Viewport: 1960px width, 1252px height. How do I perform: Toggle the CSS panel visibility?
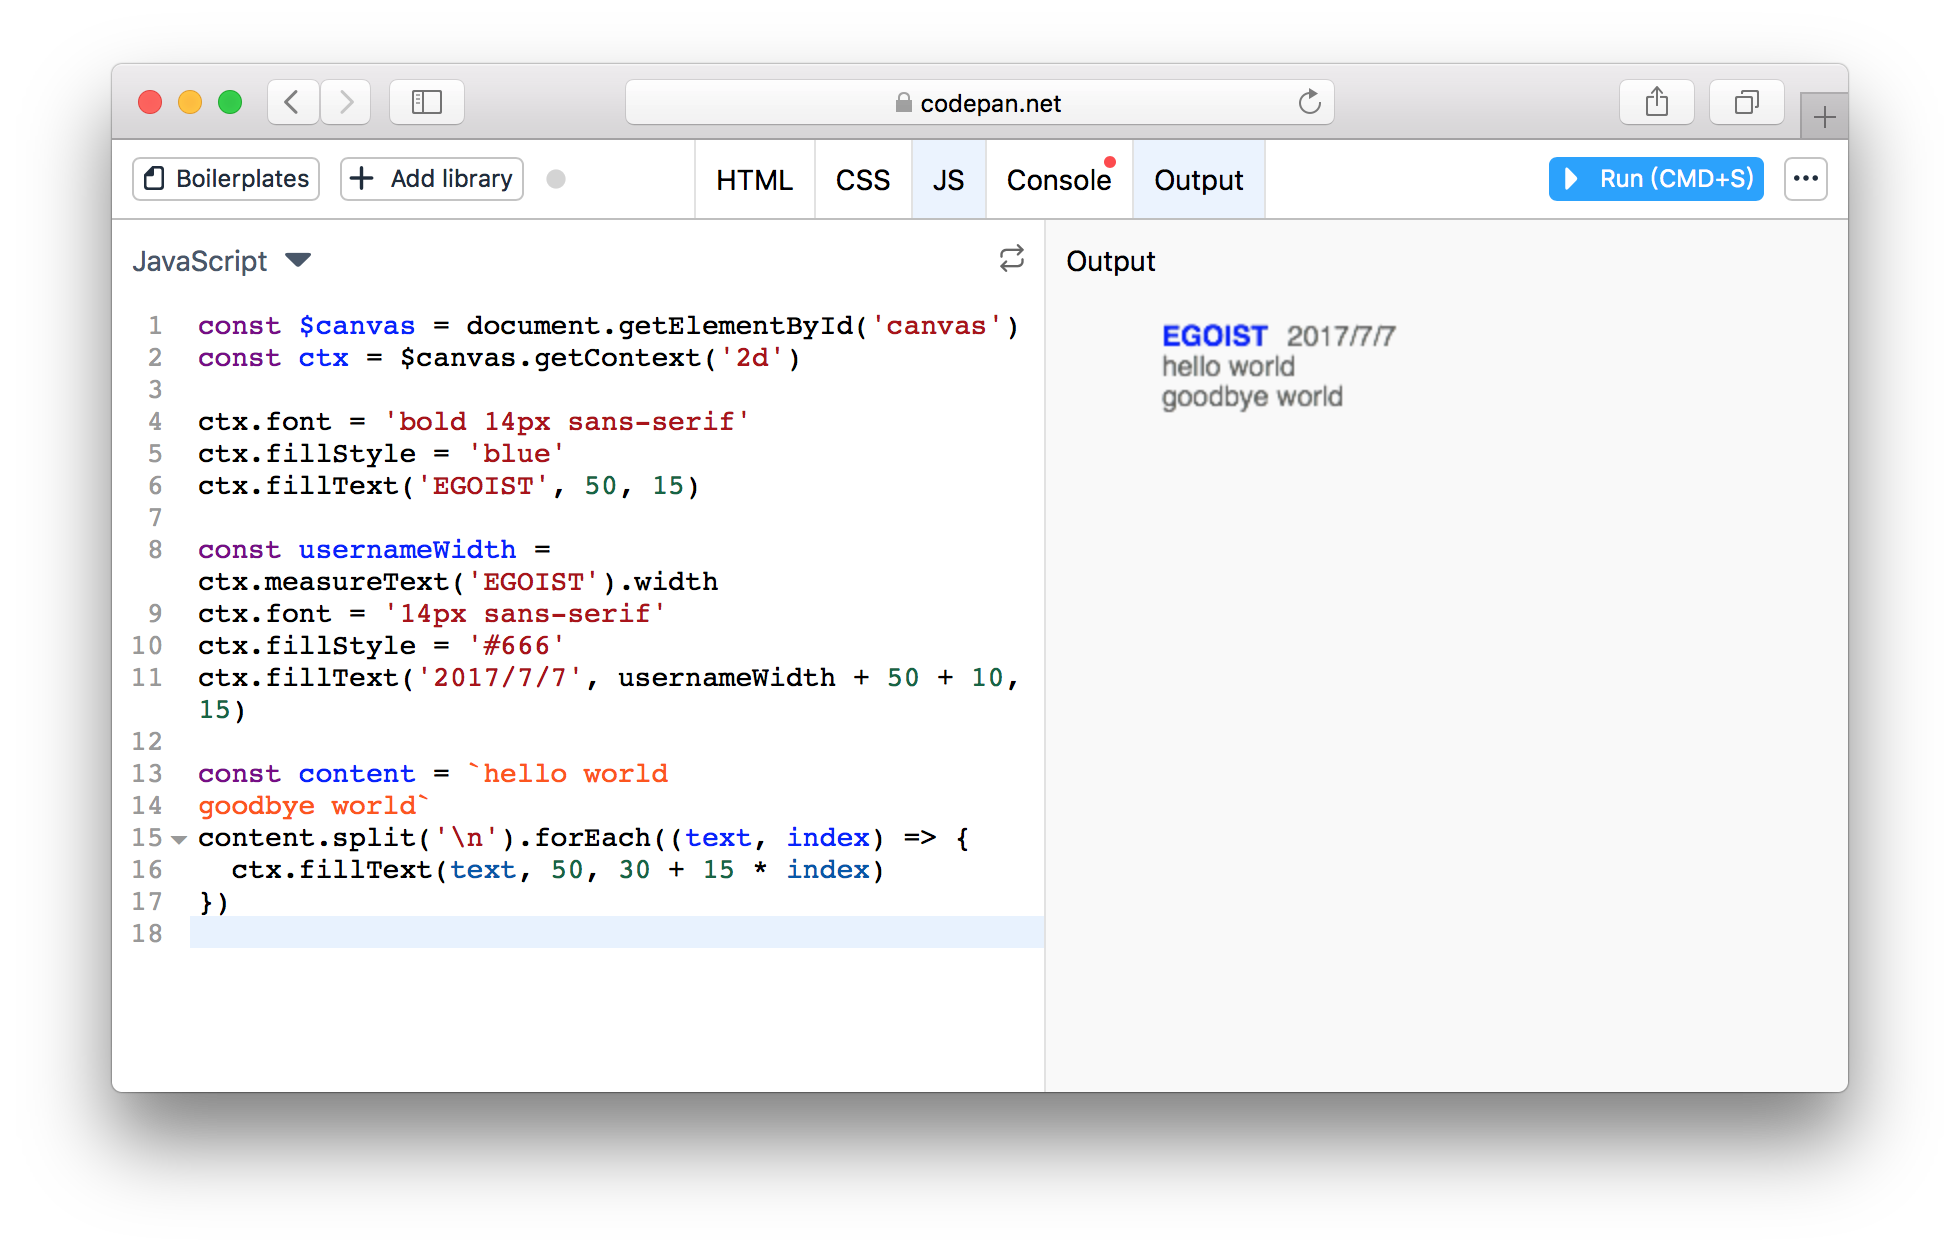tap(862, 180)
